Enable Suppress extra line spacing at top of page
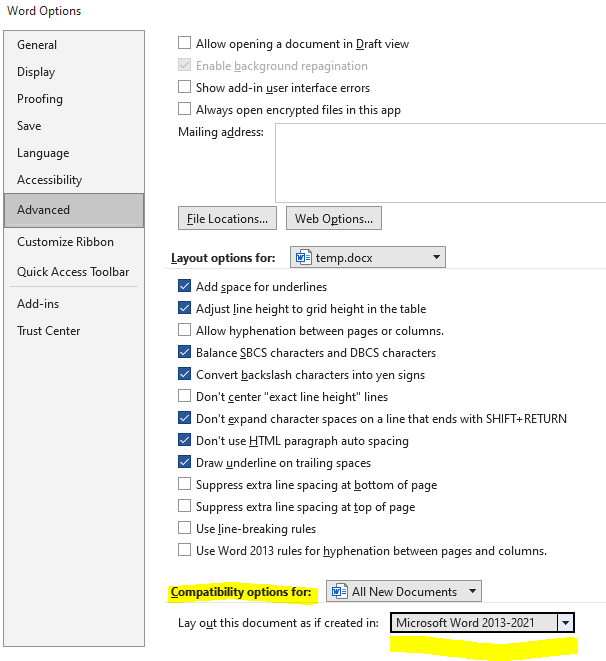 point(184,505)
